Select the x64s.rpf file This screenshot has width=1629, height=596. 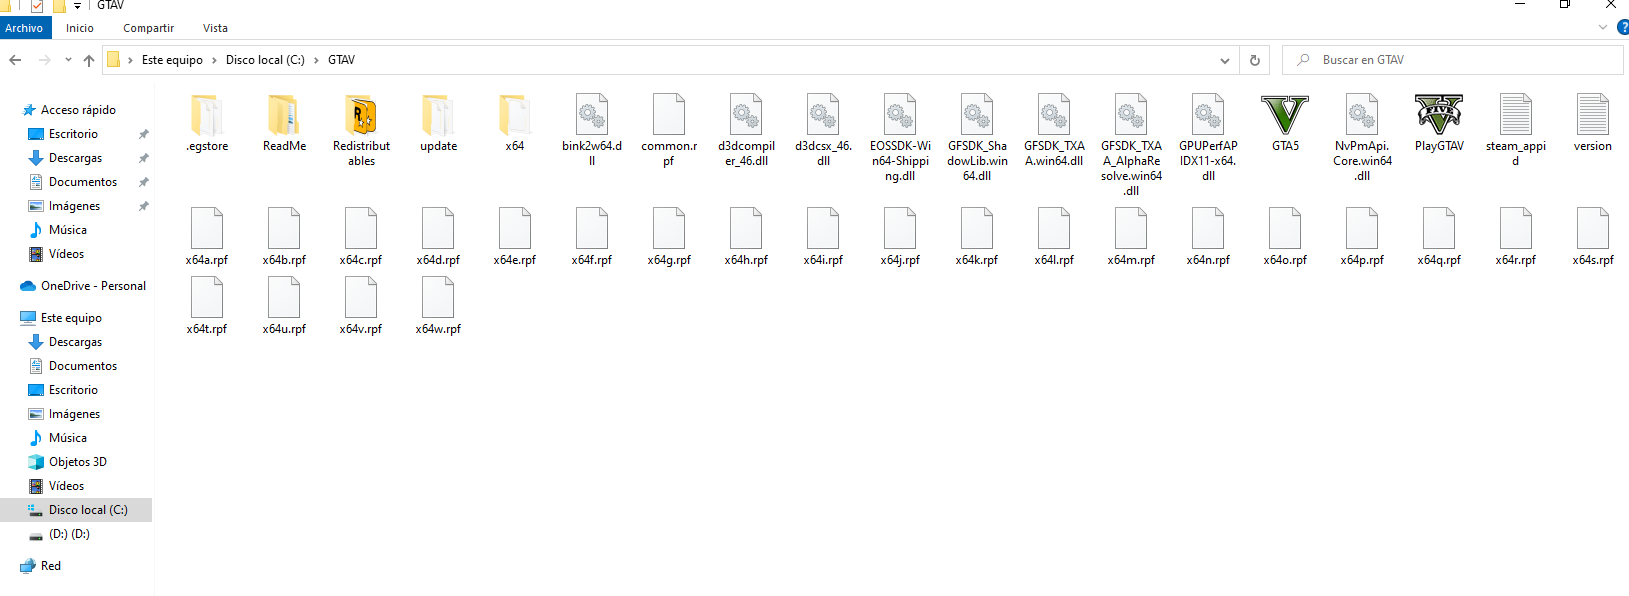pyautogui.click(x=1593, y=237)
